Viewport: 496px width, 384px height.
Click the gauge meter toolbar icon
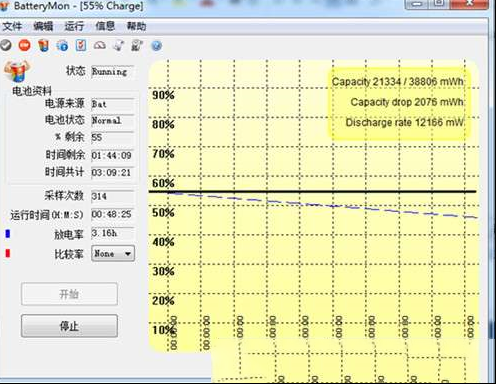pyautogui.click(x=100, y=45)
